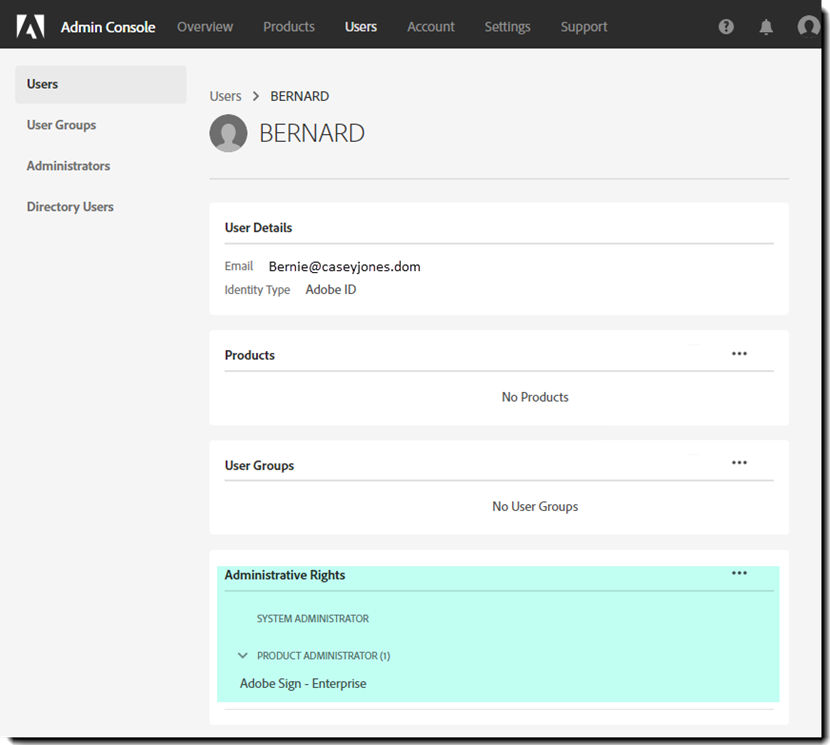Select the Users tab in top bar
Image resolution: width=830 pixels, height=745 pixels.
[360, 26]
